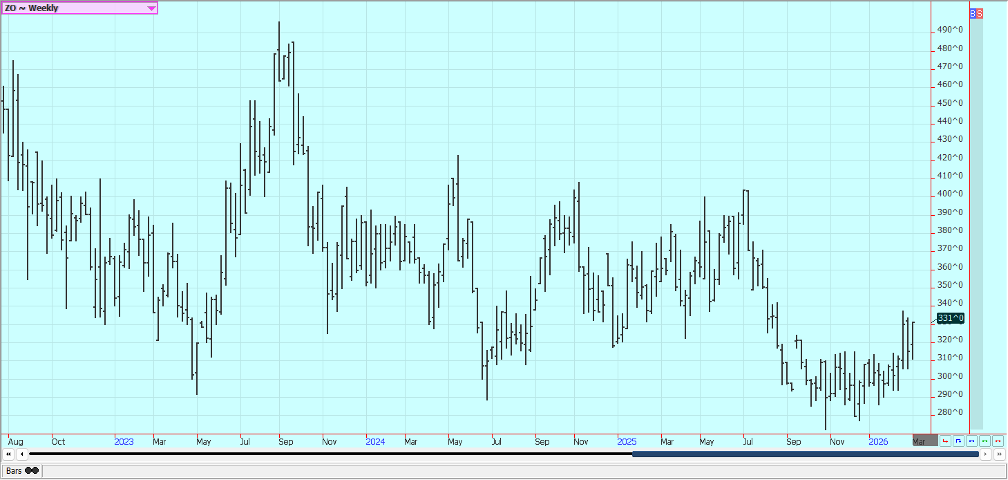This screenshot has height=480, width=1008.
Task: Jump to chart start with double-left arrow
Action: pyautogui.click(x=8, y=454)
